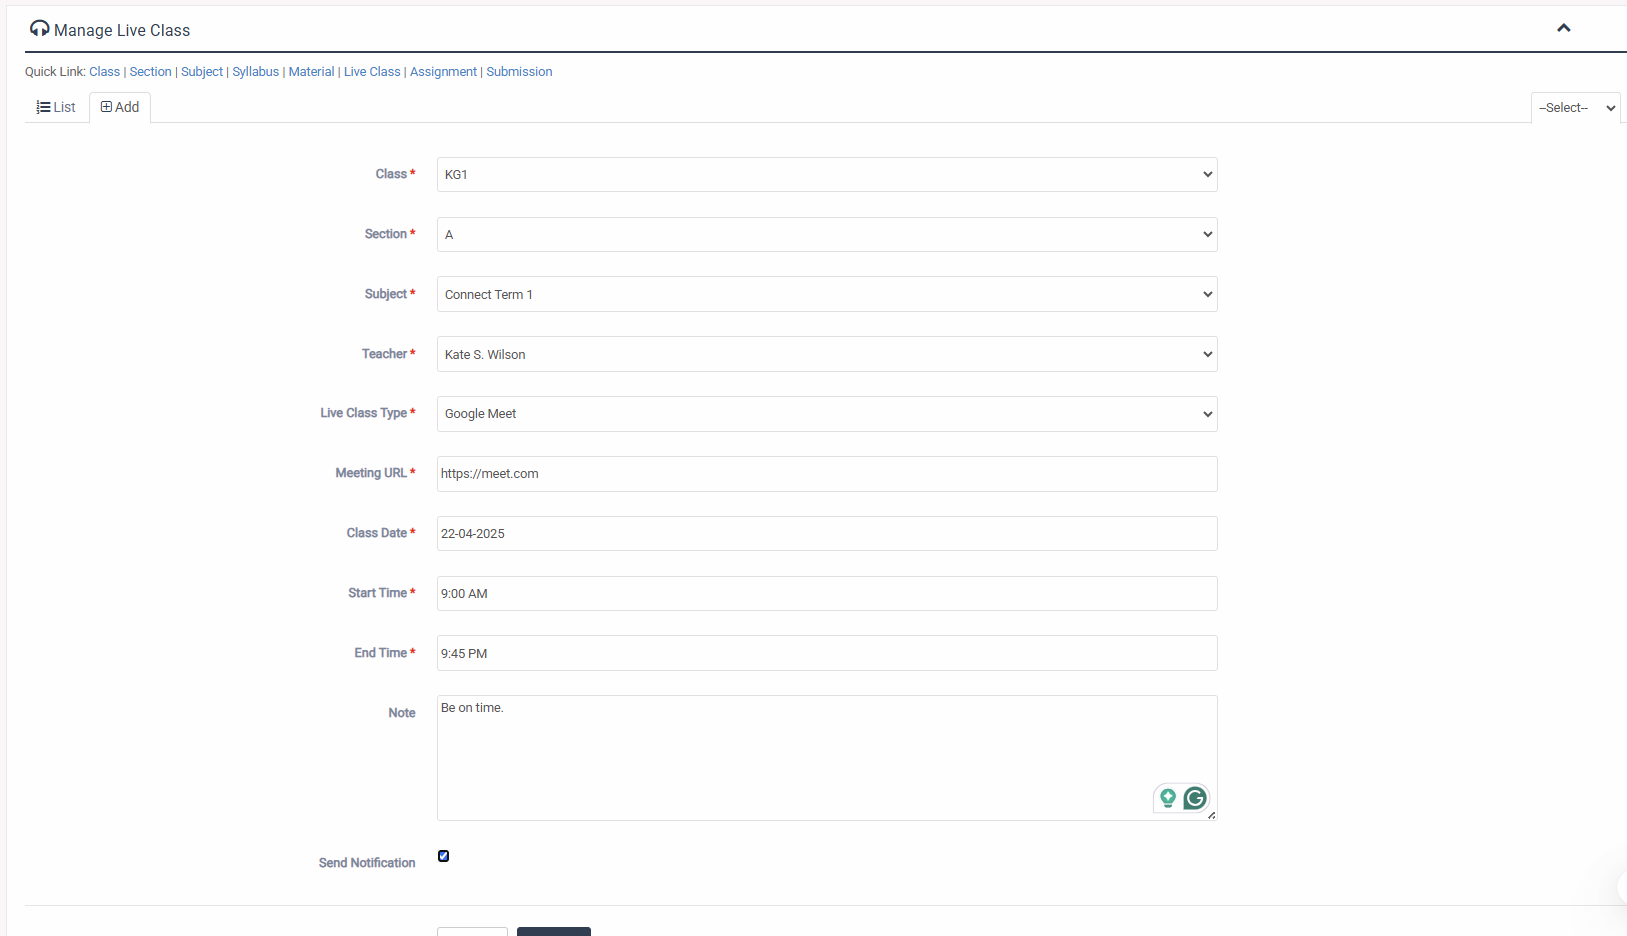
Task: Expand the Section dropdown showing A
Action: pyautogui.click(x=826, y=235)
